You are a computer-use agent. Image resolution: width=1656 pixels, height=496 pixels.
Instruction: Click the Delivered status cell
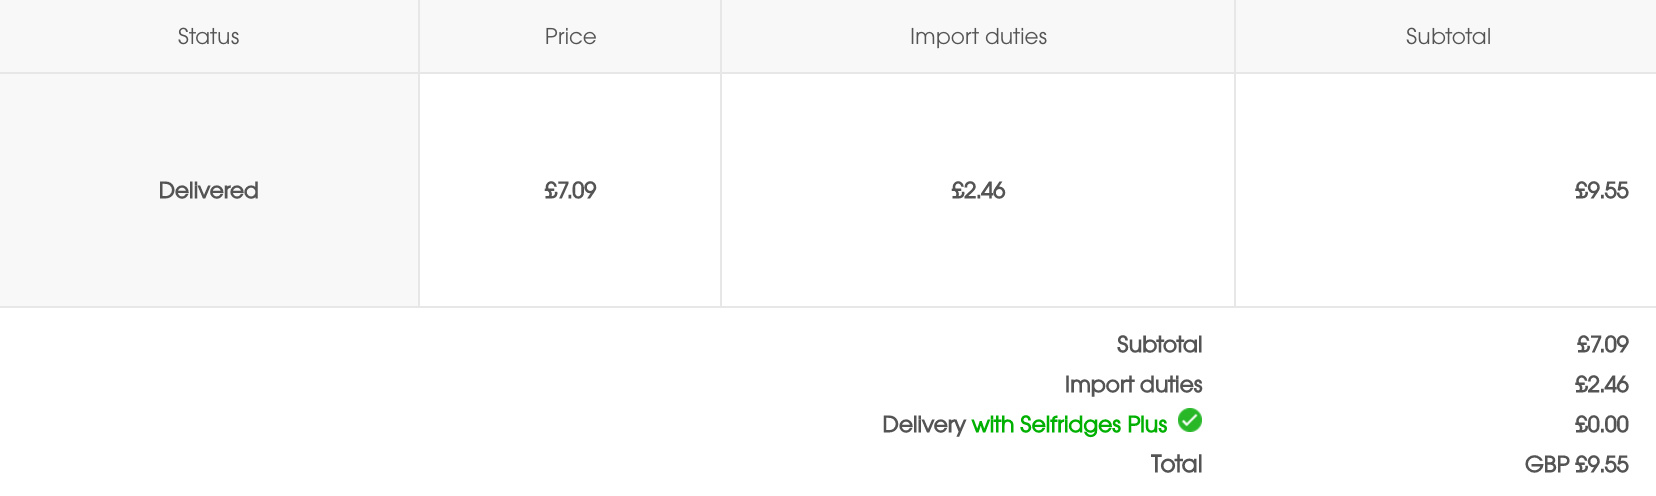tap(208, 190)
